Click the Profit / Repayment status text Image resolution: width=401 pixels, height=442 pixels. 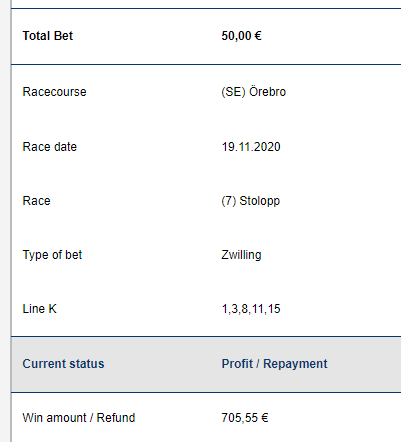(275, 364)
